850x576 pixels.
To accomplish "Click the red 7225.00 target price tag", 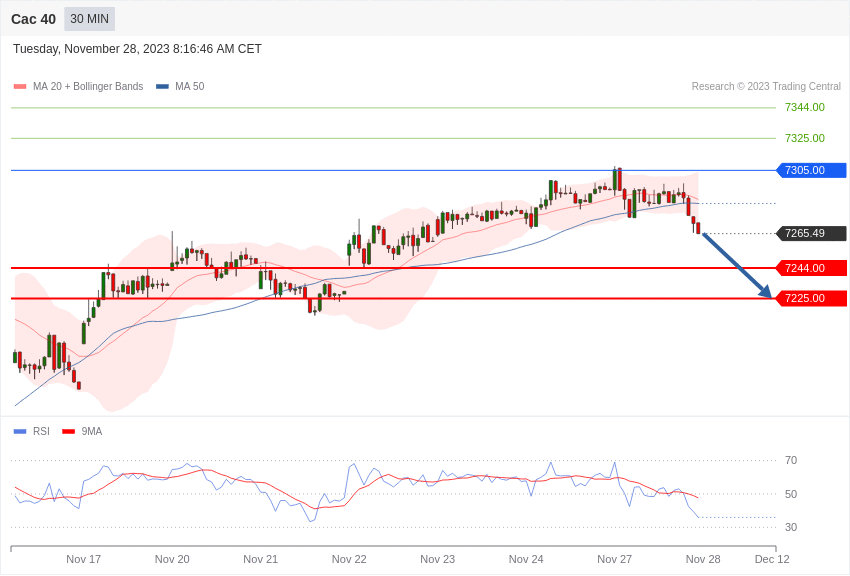I will coord(812,299).
